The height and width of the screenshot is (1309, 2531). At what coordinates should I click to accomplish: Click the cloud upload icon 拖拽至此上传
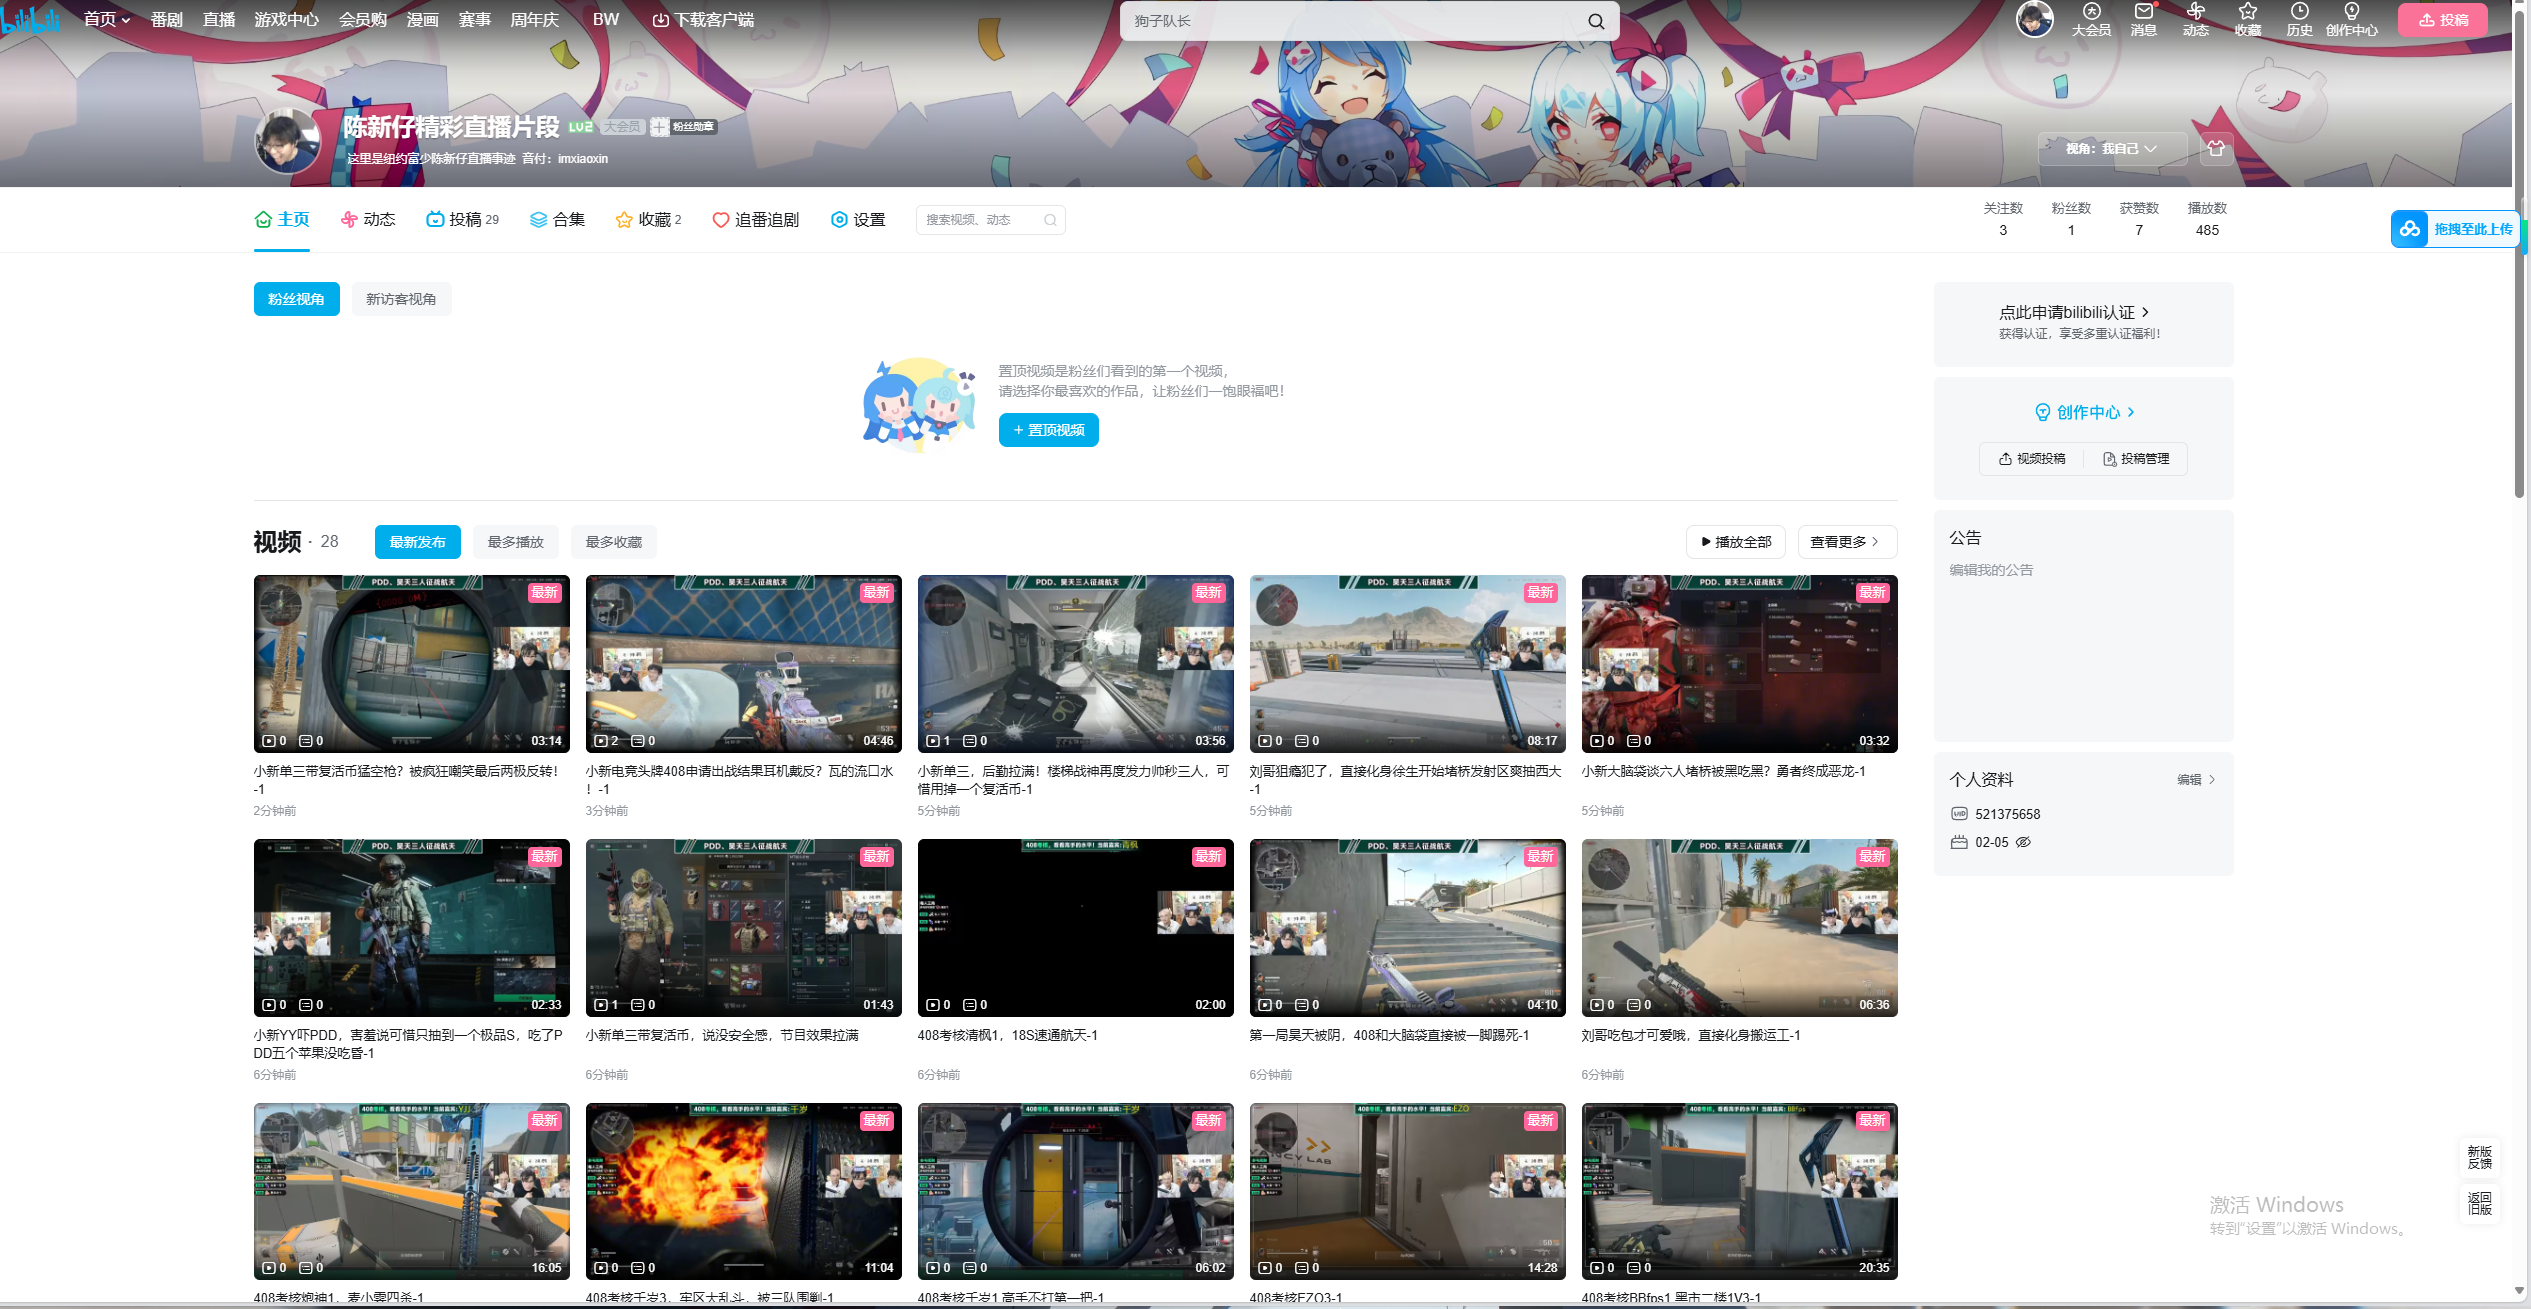point(2410,229)
